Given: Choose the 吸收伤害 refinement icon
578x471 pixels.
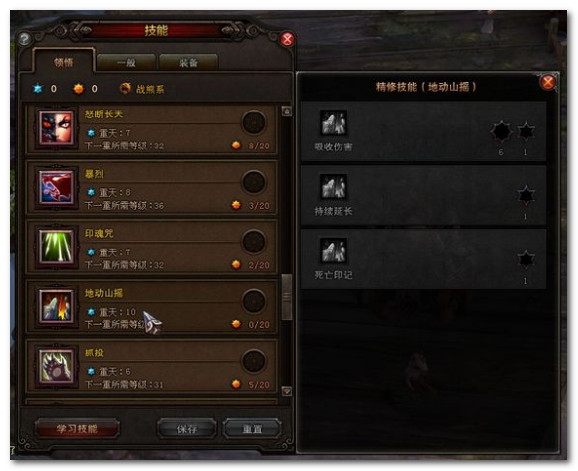Looking at the screenshot, I should tap(333, 123).
